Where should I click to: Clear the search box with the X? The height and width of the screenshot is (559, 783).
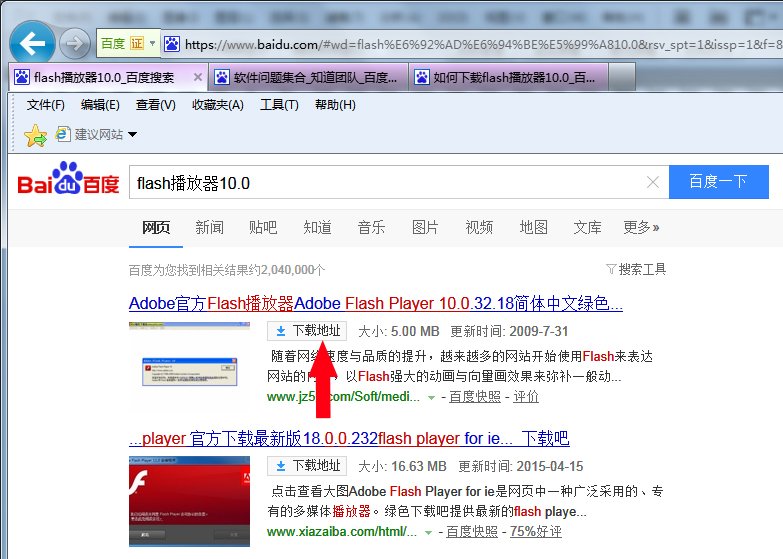[653, 182]
